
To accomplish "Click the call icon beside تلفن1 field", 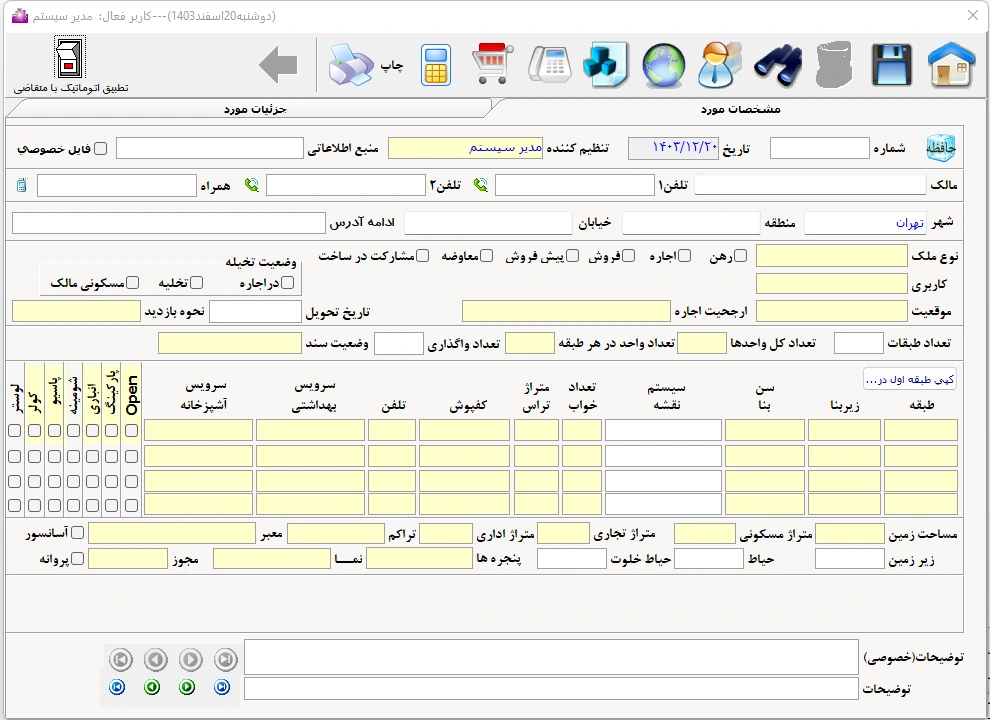I will click(481, 185).
